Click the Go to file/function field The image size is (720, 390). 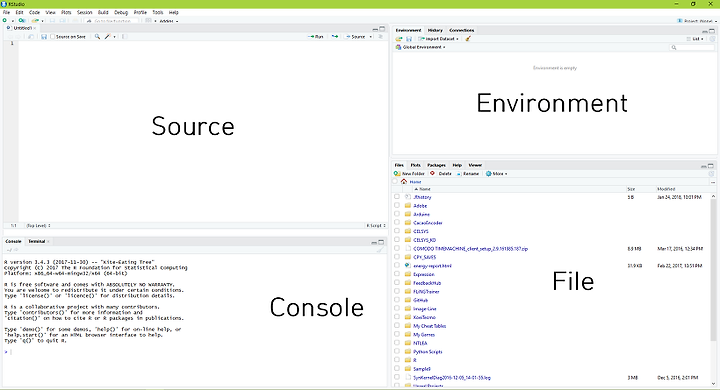point(112,21)
